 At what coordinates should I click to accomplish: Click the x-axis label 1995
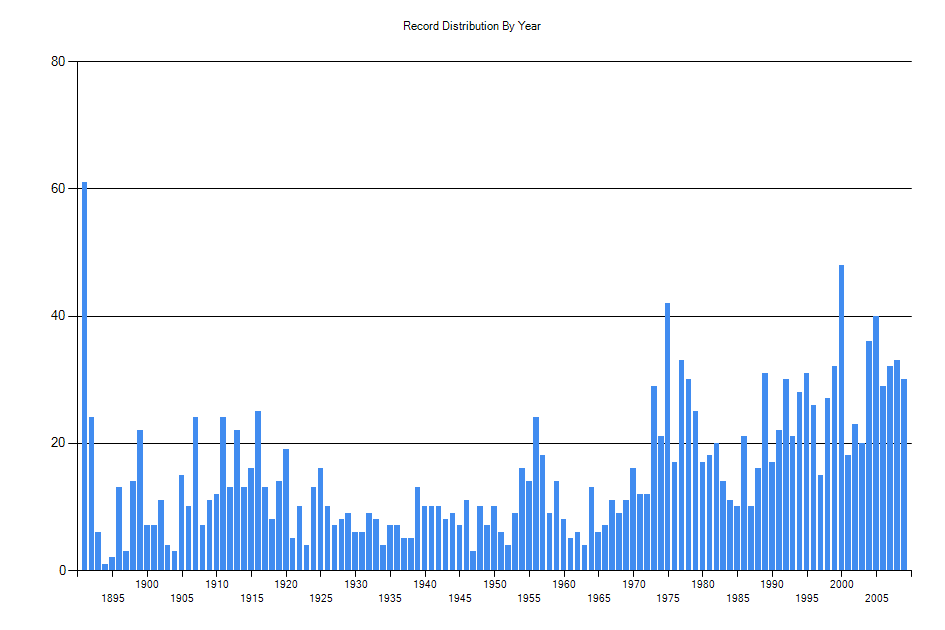pos(807,598)
